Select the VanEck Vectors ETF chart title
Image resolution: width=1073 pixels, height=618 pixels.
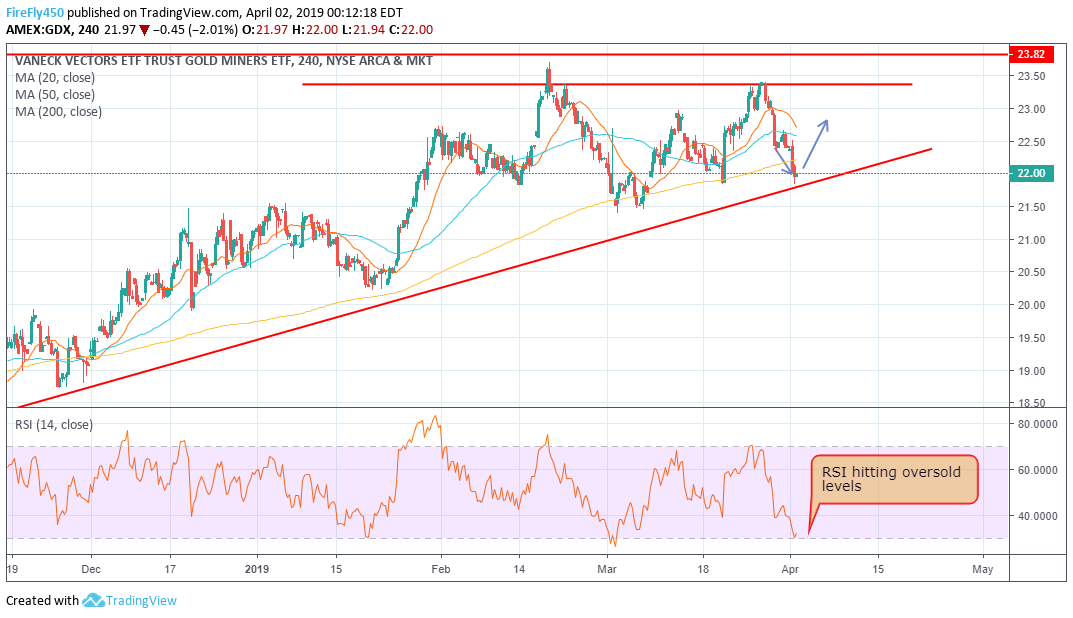[224, 61]
